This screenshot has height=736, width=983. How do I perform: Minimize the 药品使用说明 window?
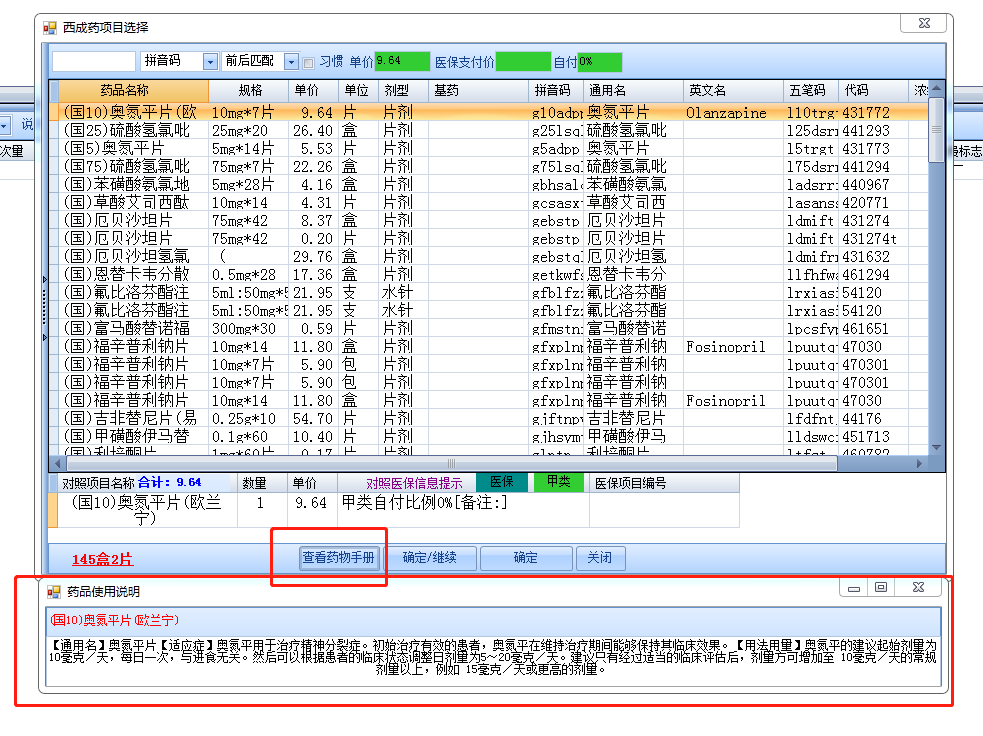(x=853, y=588)
